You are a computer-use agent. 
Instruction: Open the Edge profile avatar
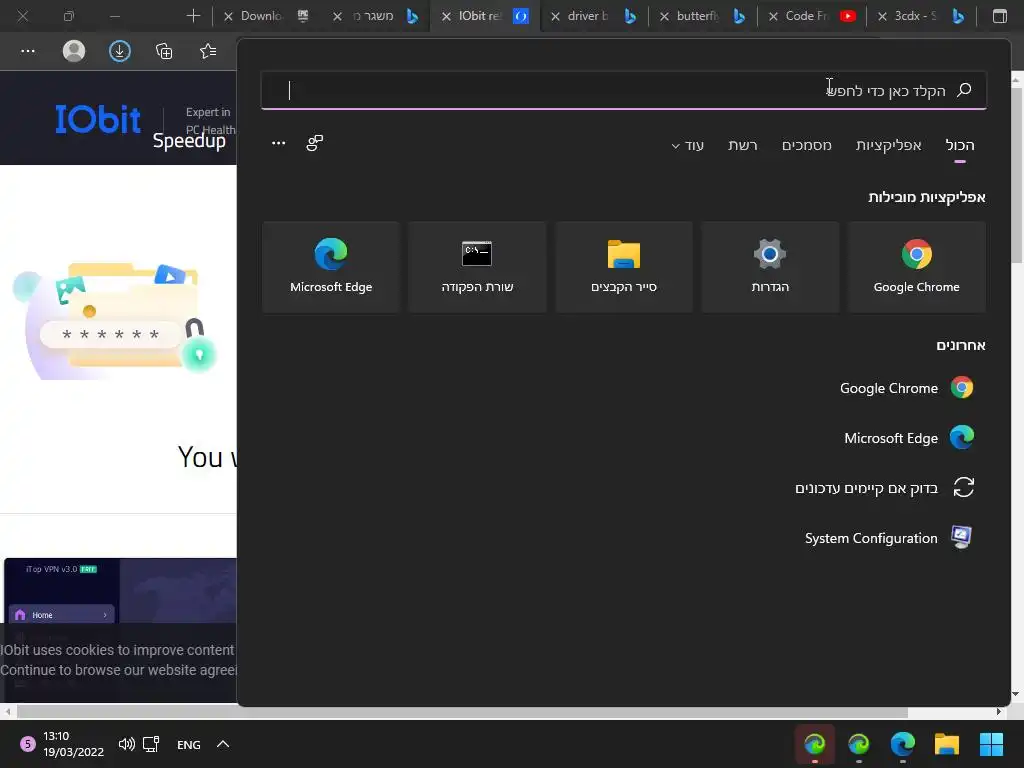click(74, 51)
